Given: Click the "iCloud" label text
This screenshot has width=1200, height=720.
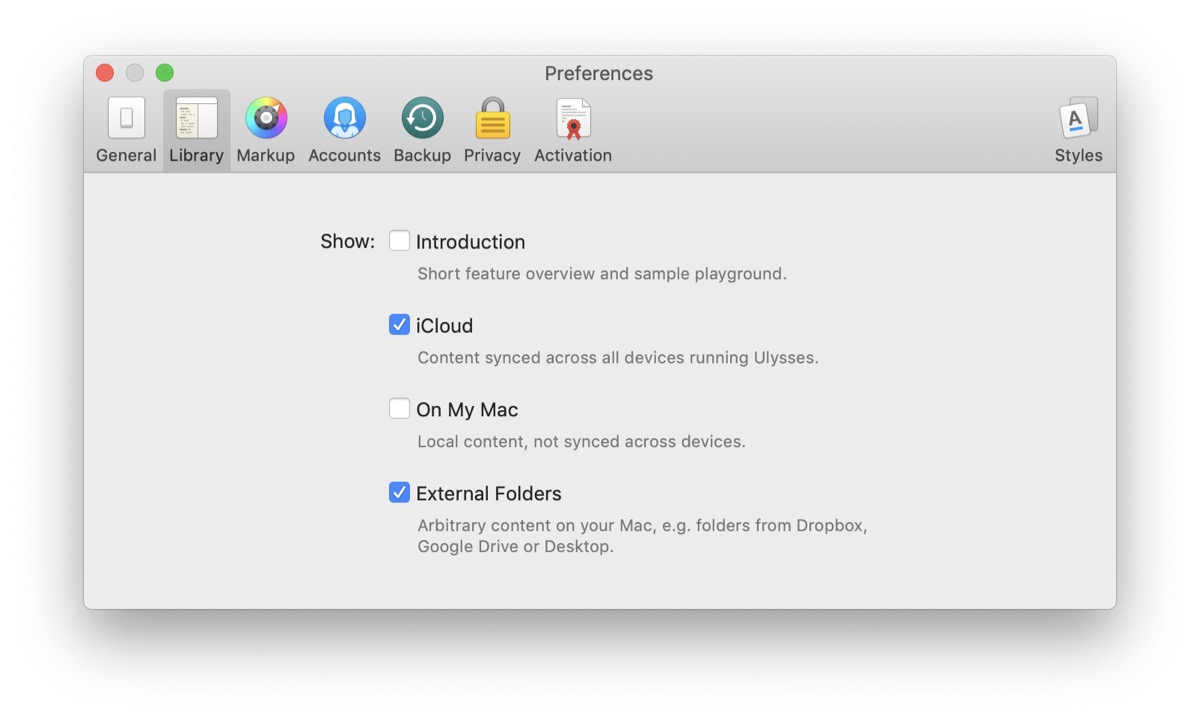Looking at the screenshot, I should pyautogui.click(x=444, y=326).
